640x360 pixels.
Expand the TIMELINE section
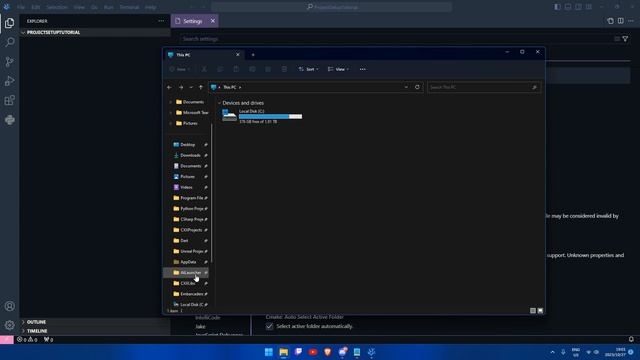[x=23, y=331]
